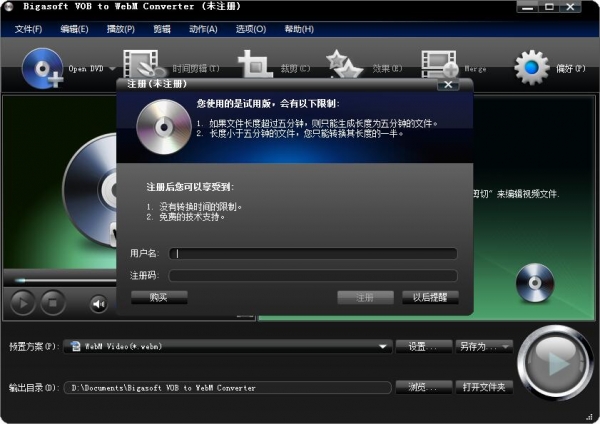Open the 动作(A) menu
This screenshot has width=600, height=424.
coord(203,29)
